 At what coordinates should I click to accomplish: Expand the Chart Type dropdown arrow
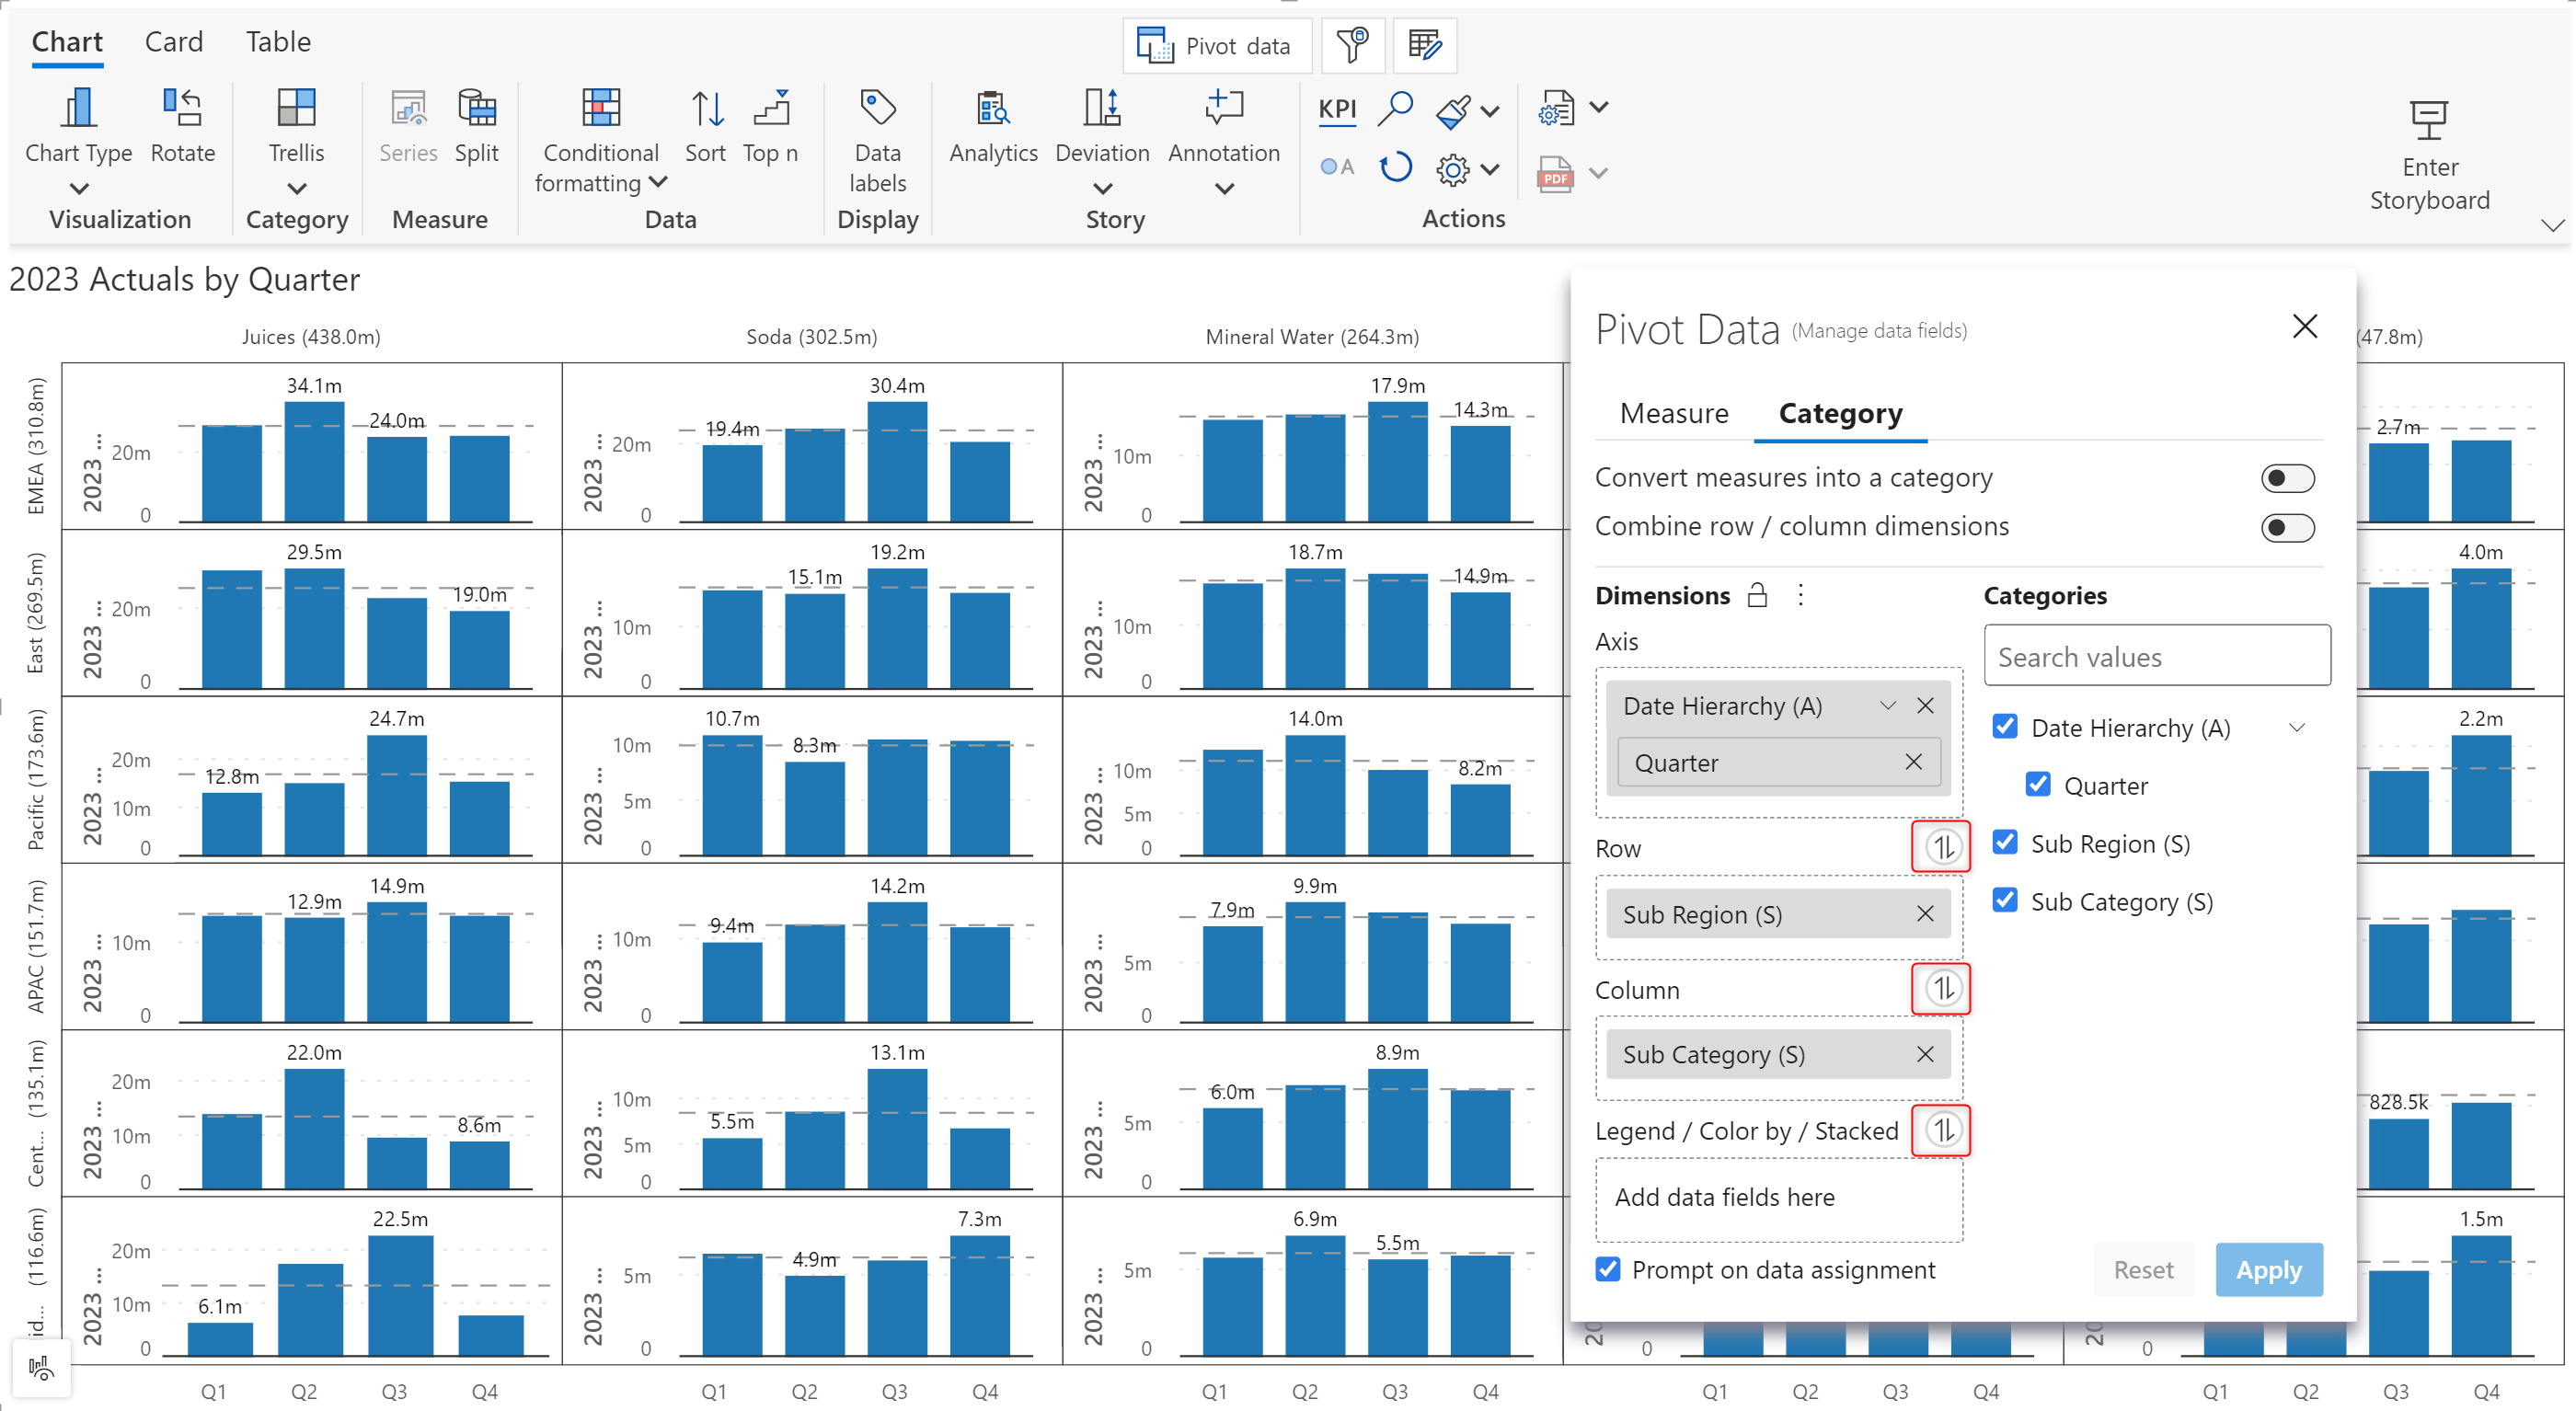click(79, 189)
